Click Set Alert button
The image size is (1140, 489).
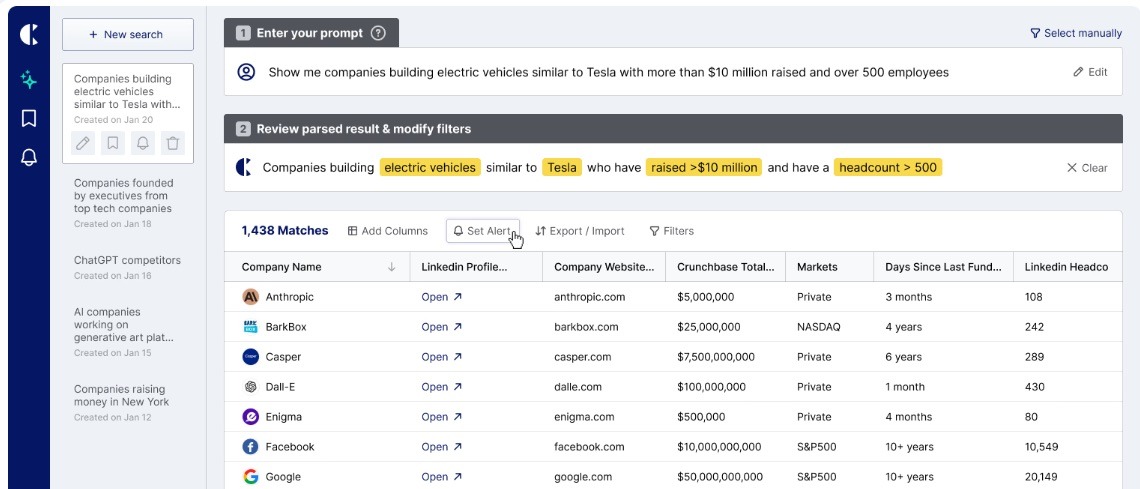[483, 231]
